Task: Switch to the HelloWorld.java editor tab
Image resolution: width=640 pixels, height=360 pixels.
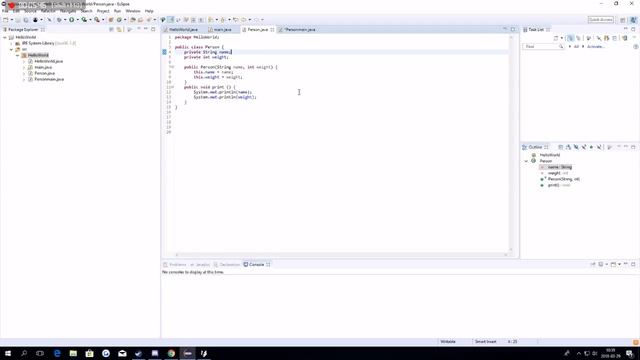Action: (183, 29)
